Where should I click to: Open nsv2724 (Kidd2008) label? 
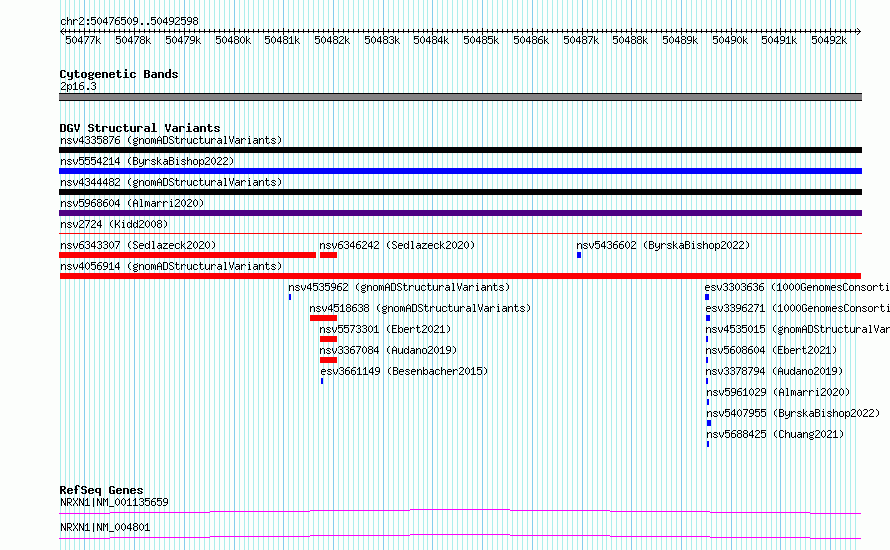click(114, 224)
